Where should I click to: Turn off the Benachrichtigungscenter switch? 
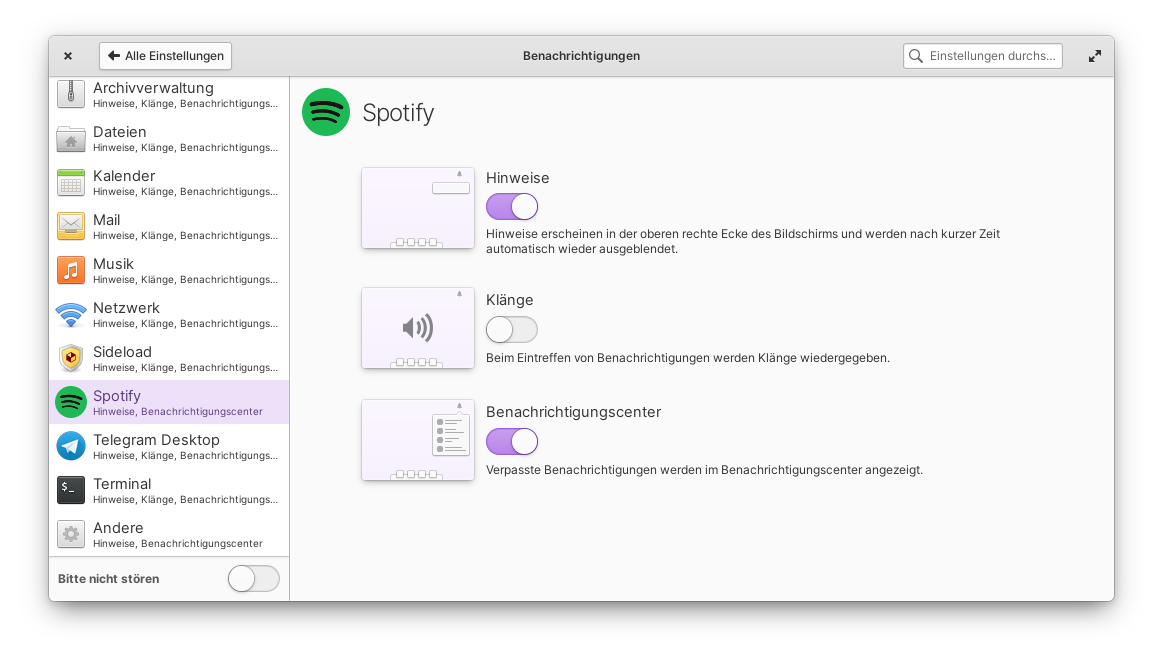click(512, 441)
